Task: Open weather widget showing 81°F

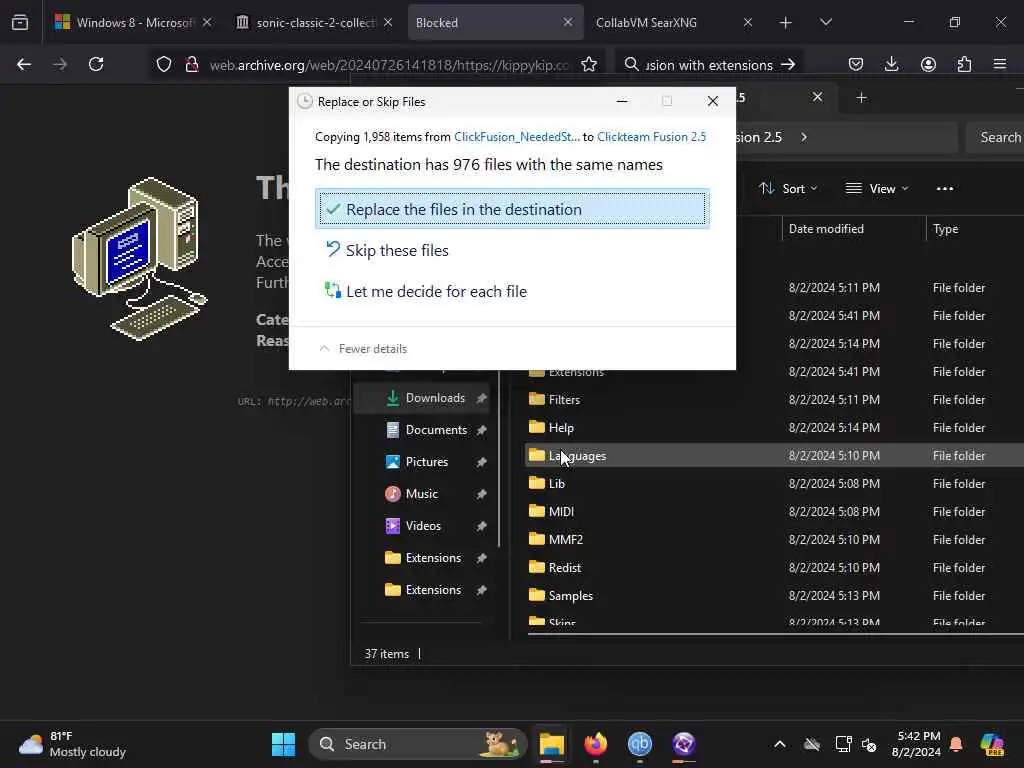Action: click(x=72, y=744)
